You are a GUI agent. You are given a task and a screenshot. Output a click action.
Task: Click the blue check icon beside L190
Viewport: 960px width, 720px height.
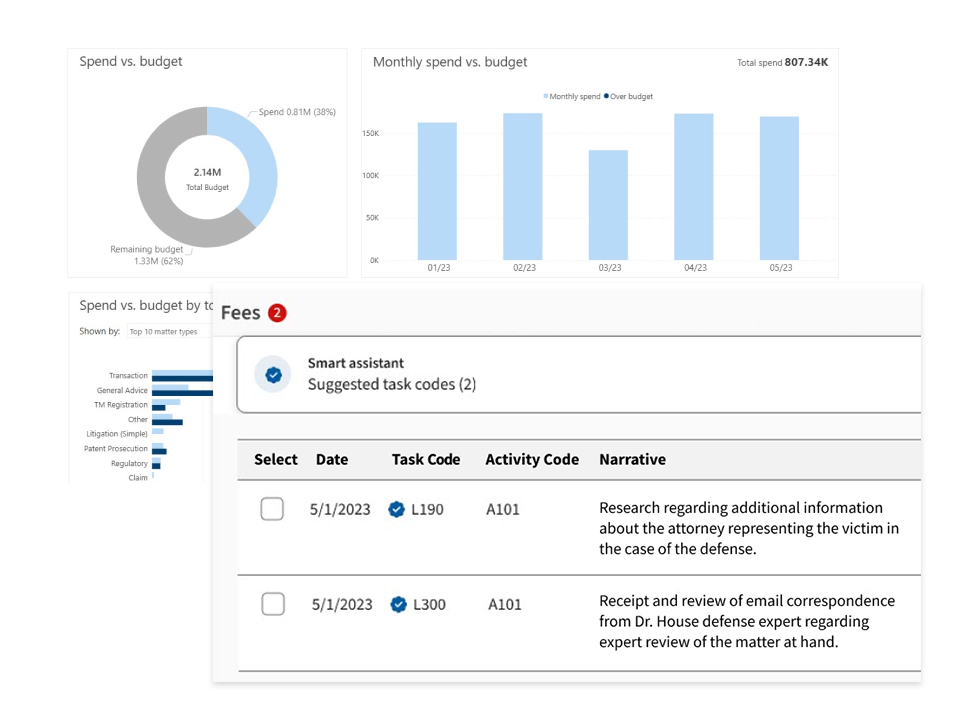tap(398, 509)
